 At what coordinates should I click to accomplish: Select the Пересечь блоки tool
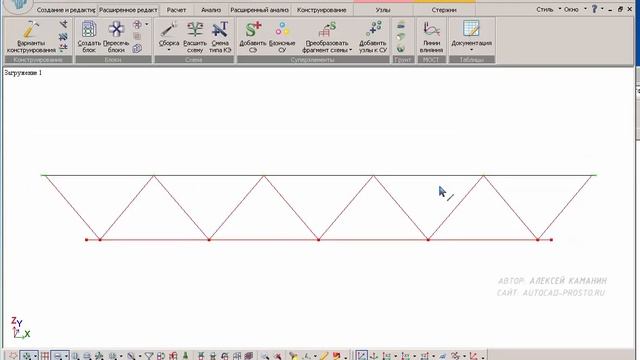116,37
